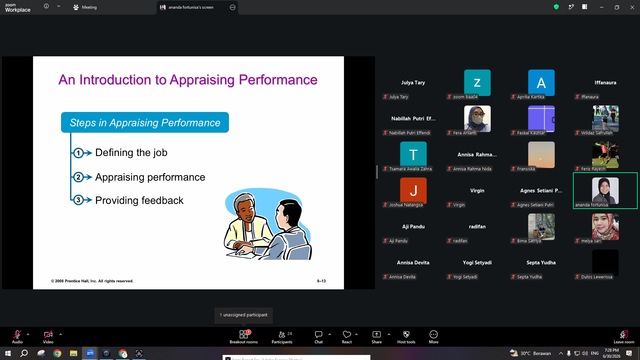Viewport: 640px width, 360px height.
Task: Click the green encryption shield icon
Action: (556, 7)
